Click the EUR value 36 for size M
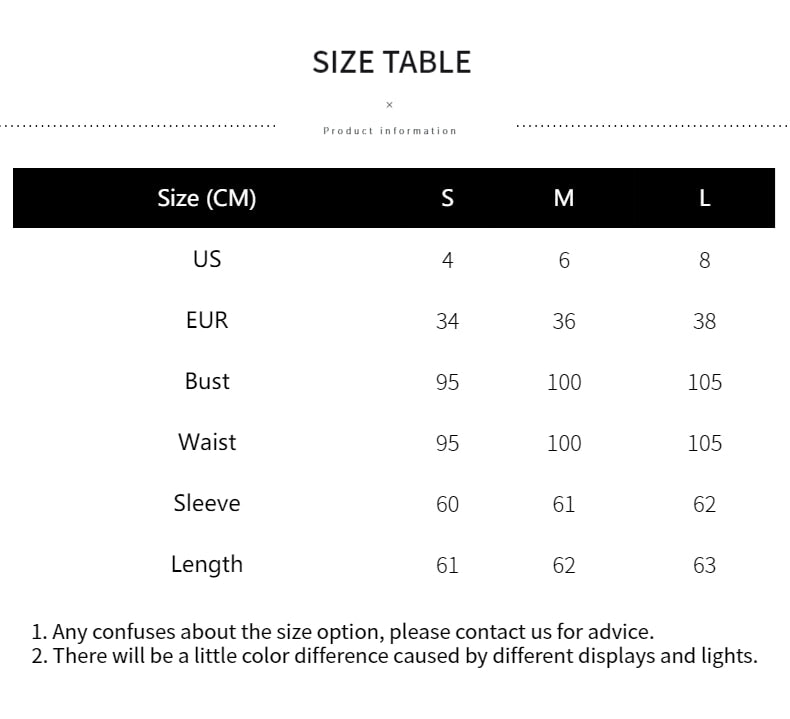Screen dimensions: 790x719 pos(564,321)
